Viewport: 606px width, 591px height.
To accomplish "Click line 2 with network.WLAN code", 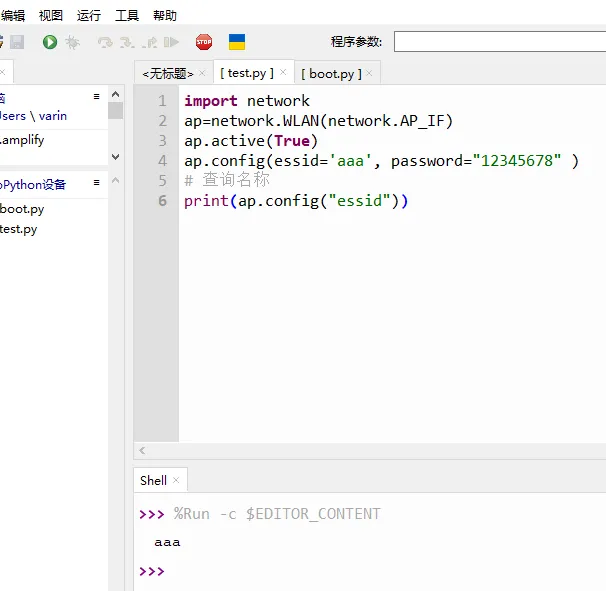I will 318,121.
